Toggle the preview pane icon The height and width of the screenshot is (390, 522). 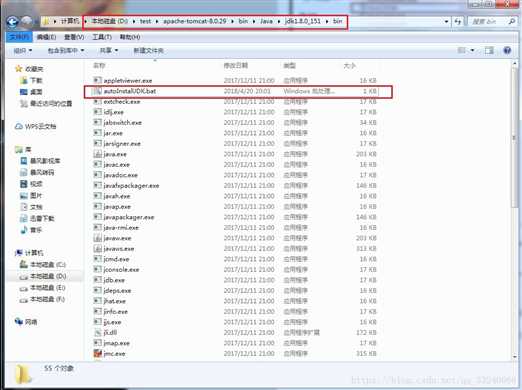(x=489, y=50)
